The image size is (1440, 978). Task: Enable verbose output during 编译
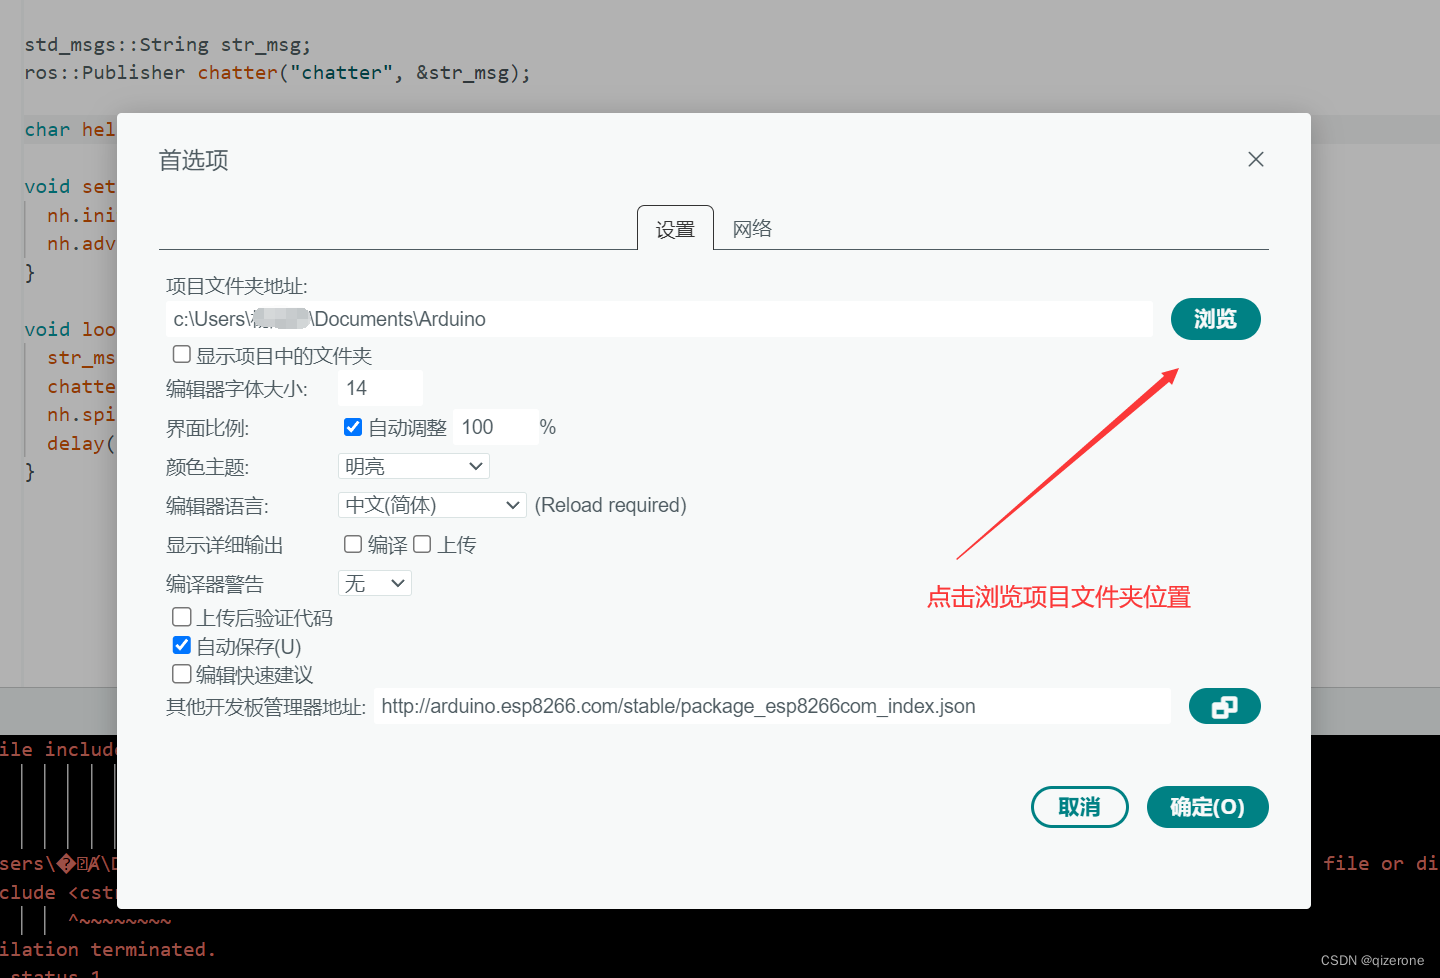(x=353, y=543)
